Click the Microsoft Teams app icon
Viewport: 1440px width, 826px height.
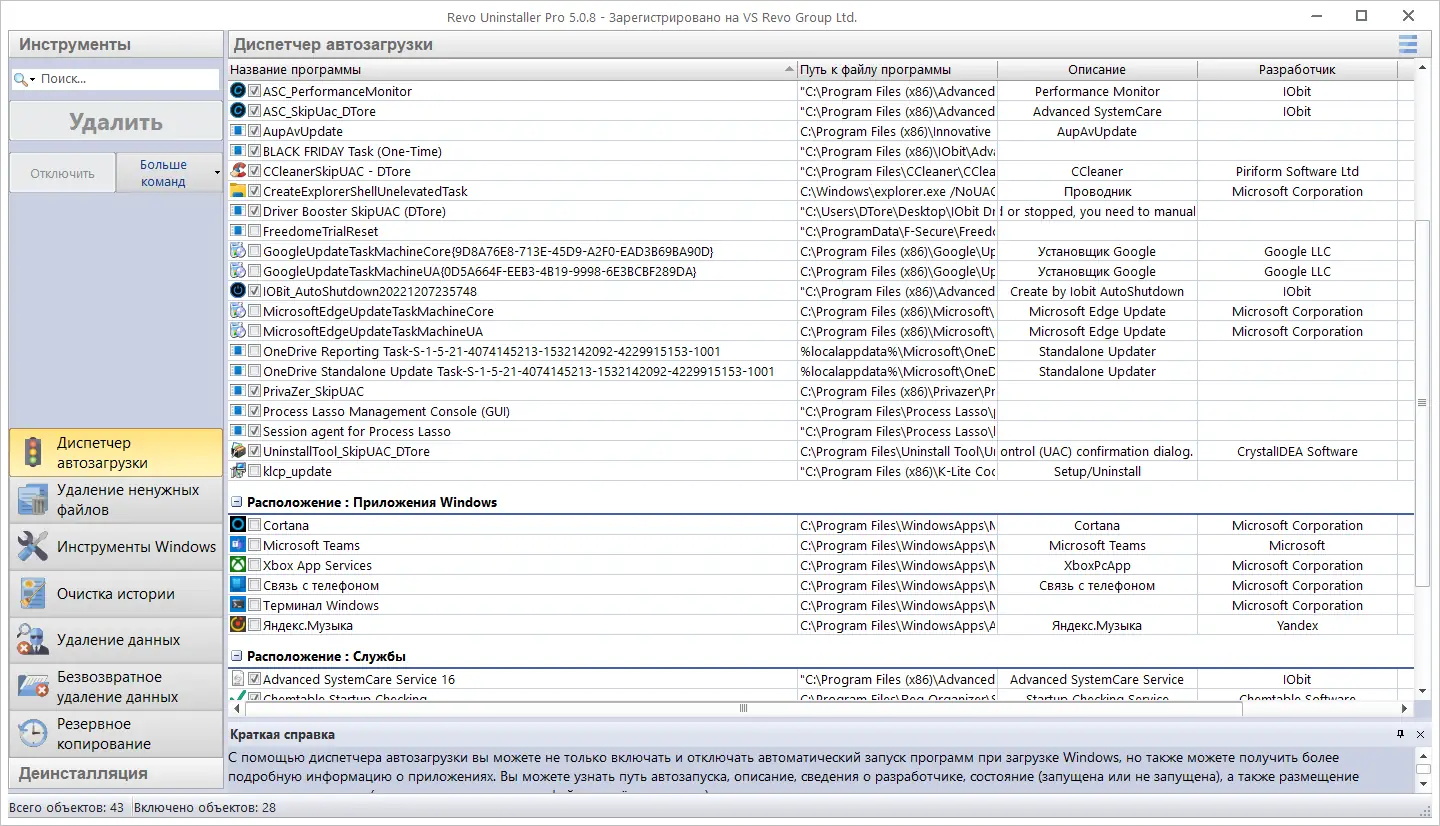pyautogui.click(x=238, y=545)
